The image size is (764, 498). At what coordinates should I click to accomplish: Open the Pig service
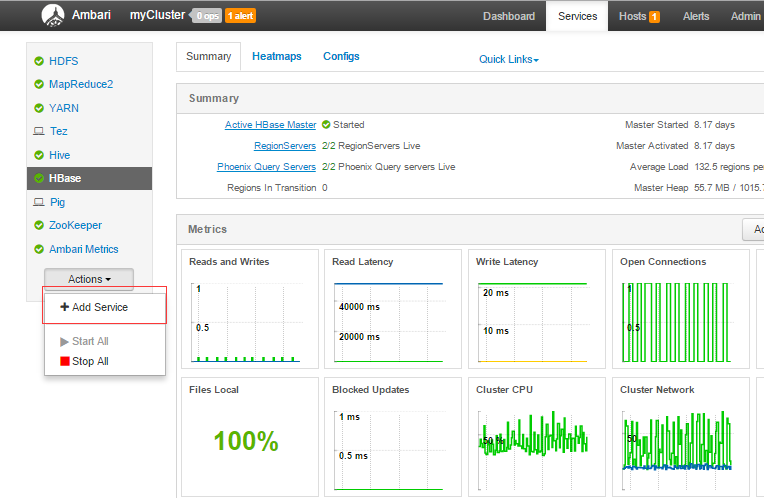57,202
